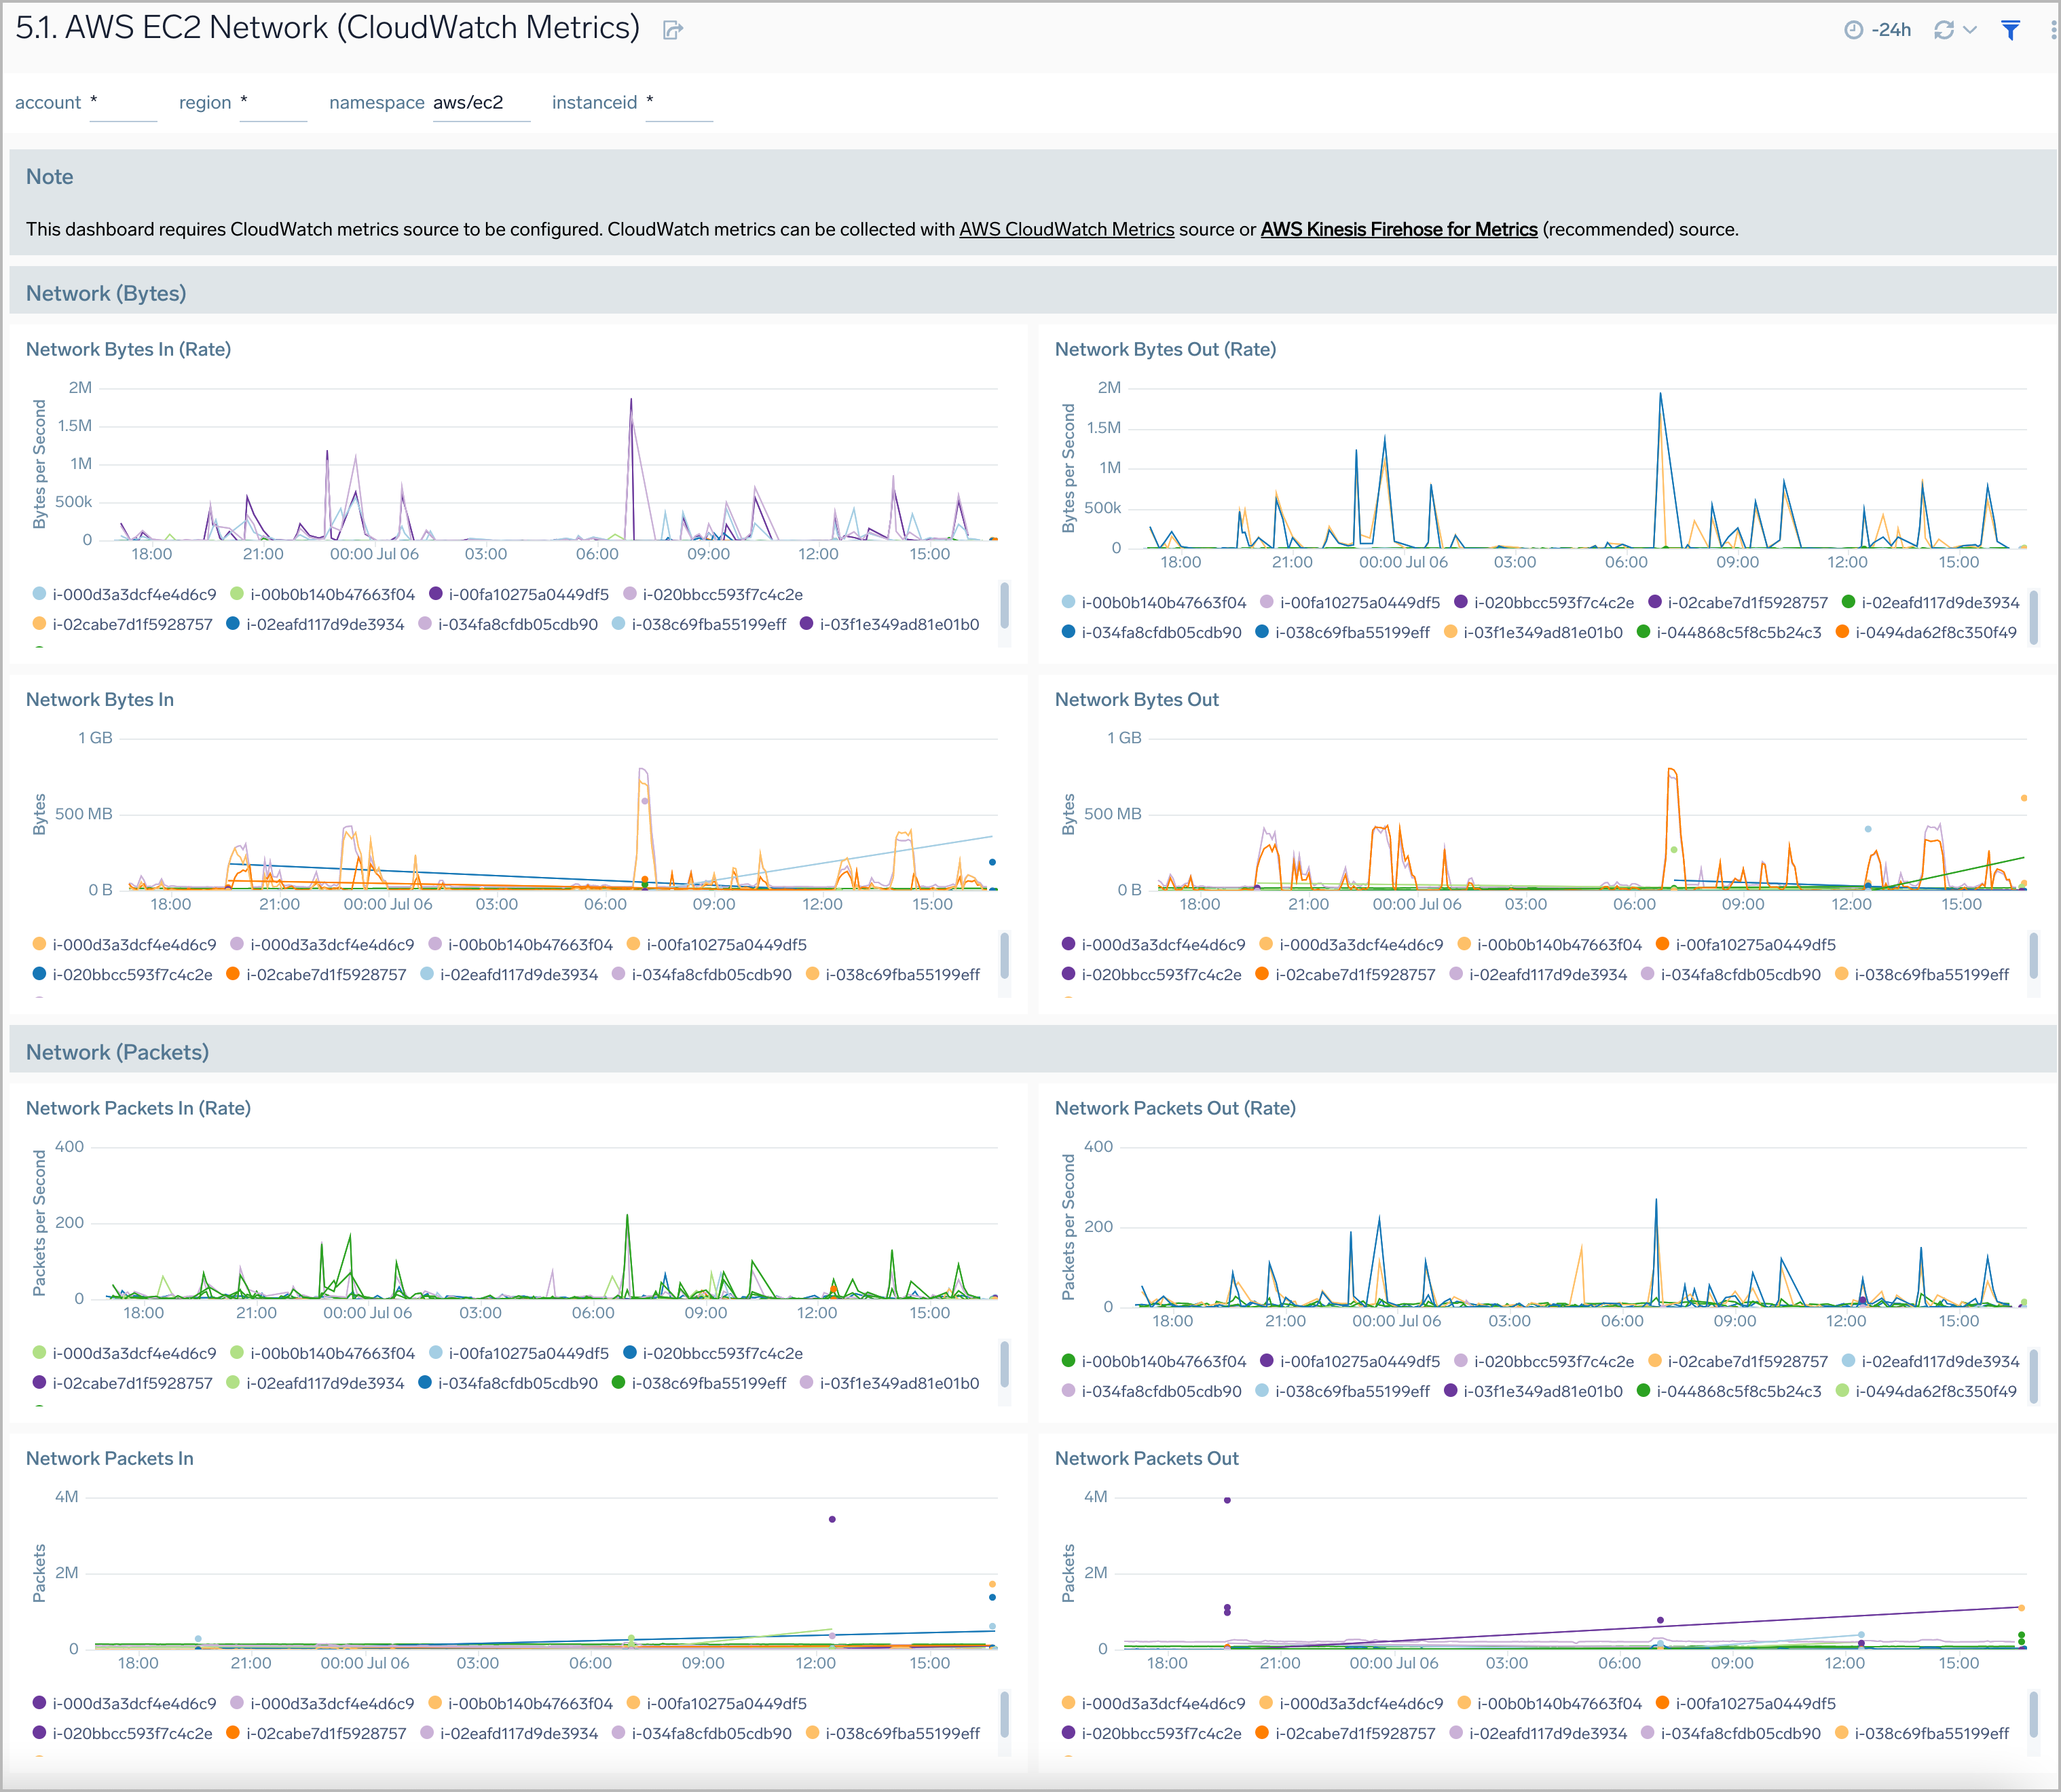Toggle i-038c69fba55199eff in Network Bytes Out legend
This screenshot has width=2061, height=1792.
1921,974
